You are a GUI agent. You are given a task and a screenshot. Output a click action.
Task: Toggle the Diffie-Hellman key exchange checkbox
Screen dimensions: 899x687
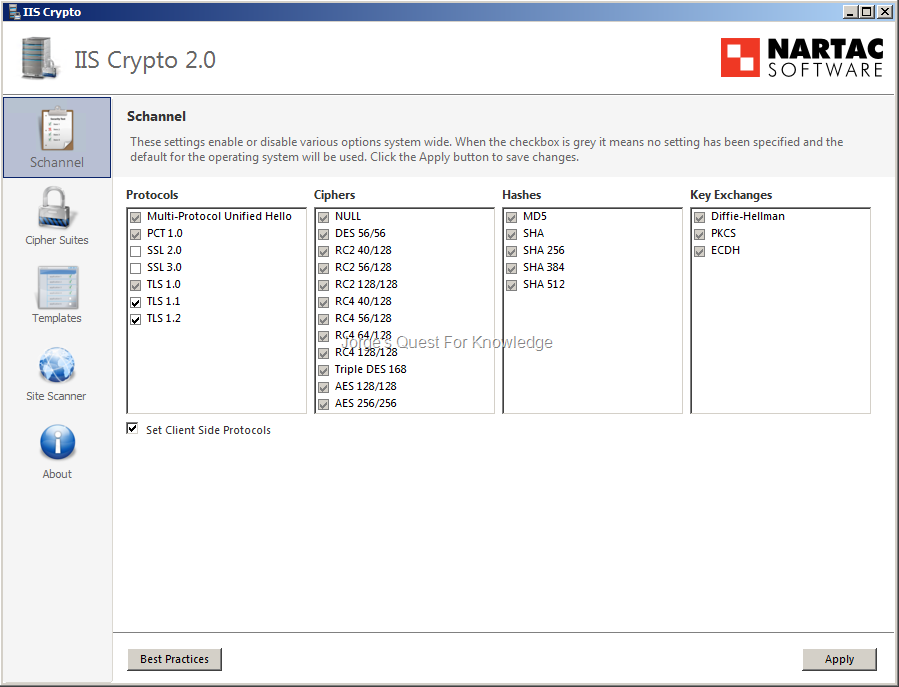(699, 217)
